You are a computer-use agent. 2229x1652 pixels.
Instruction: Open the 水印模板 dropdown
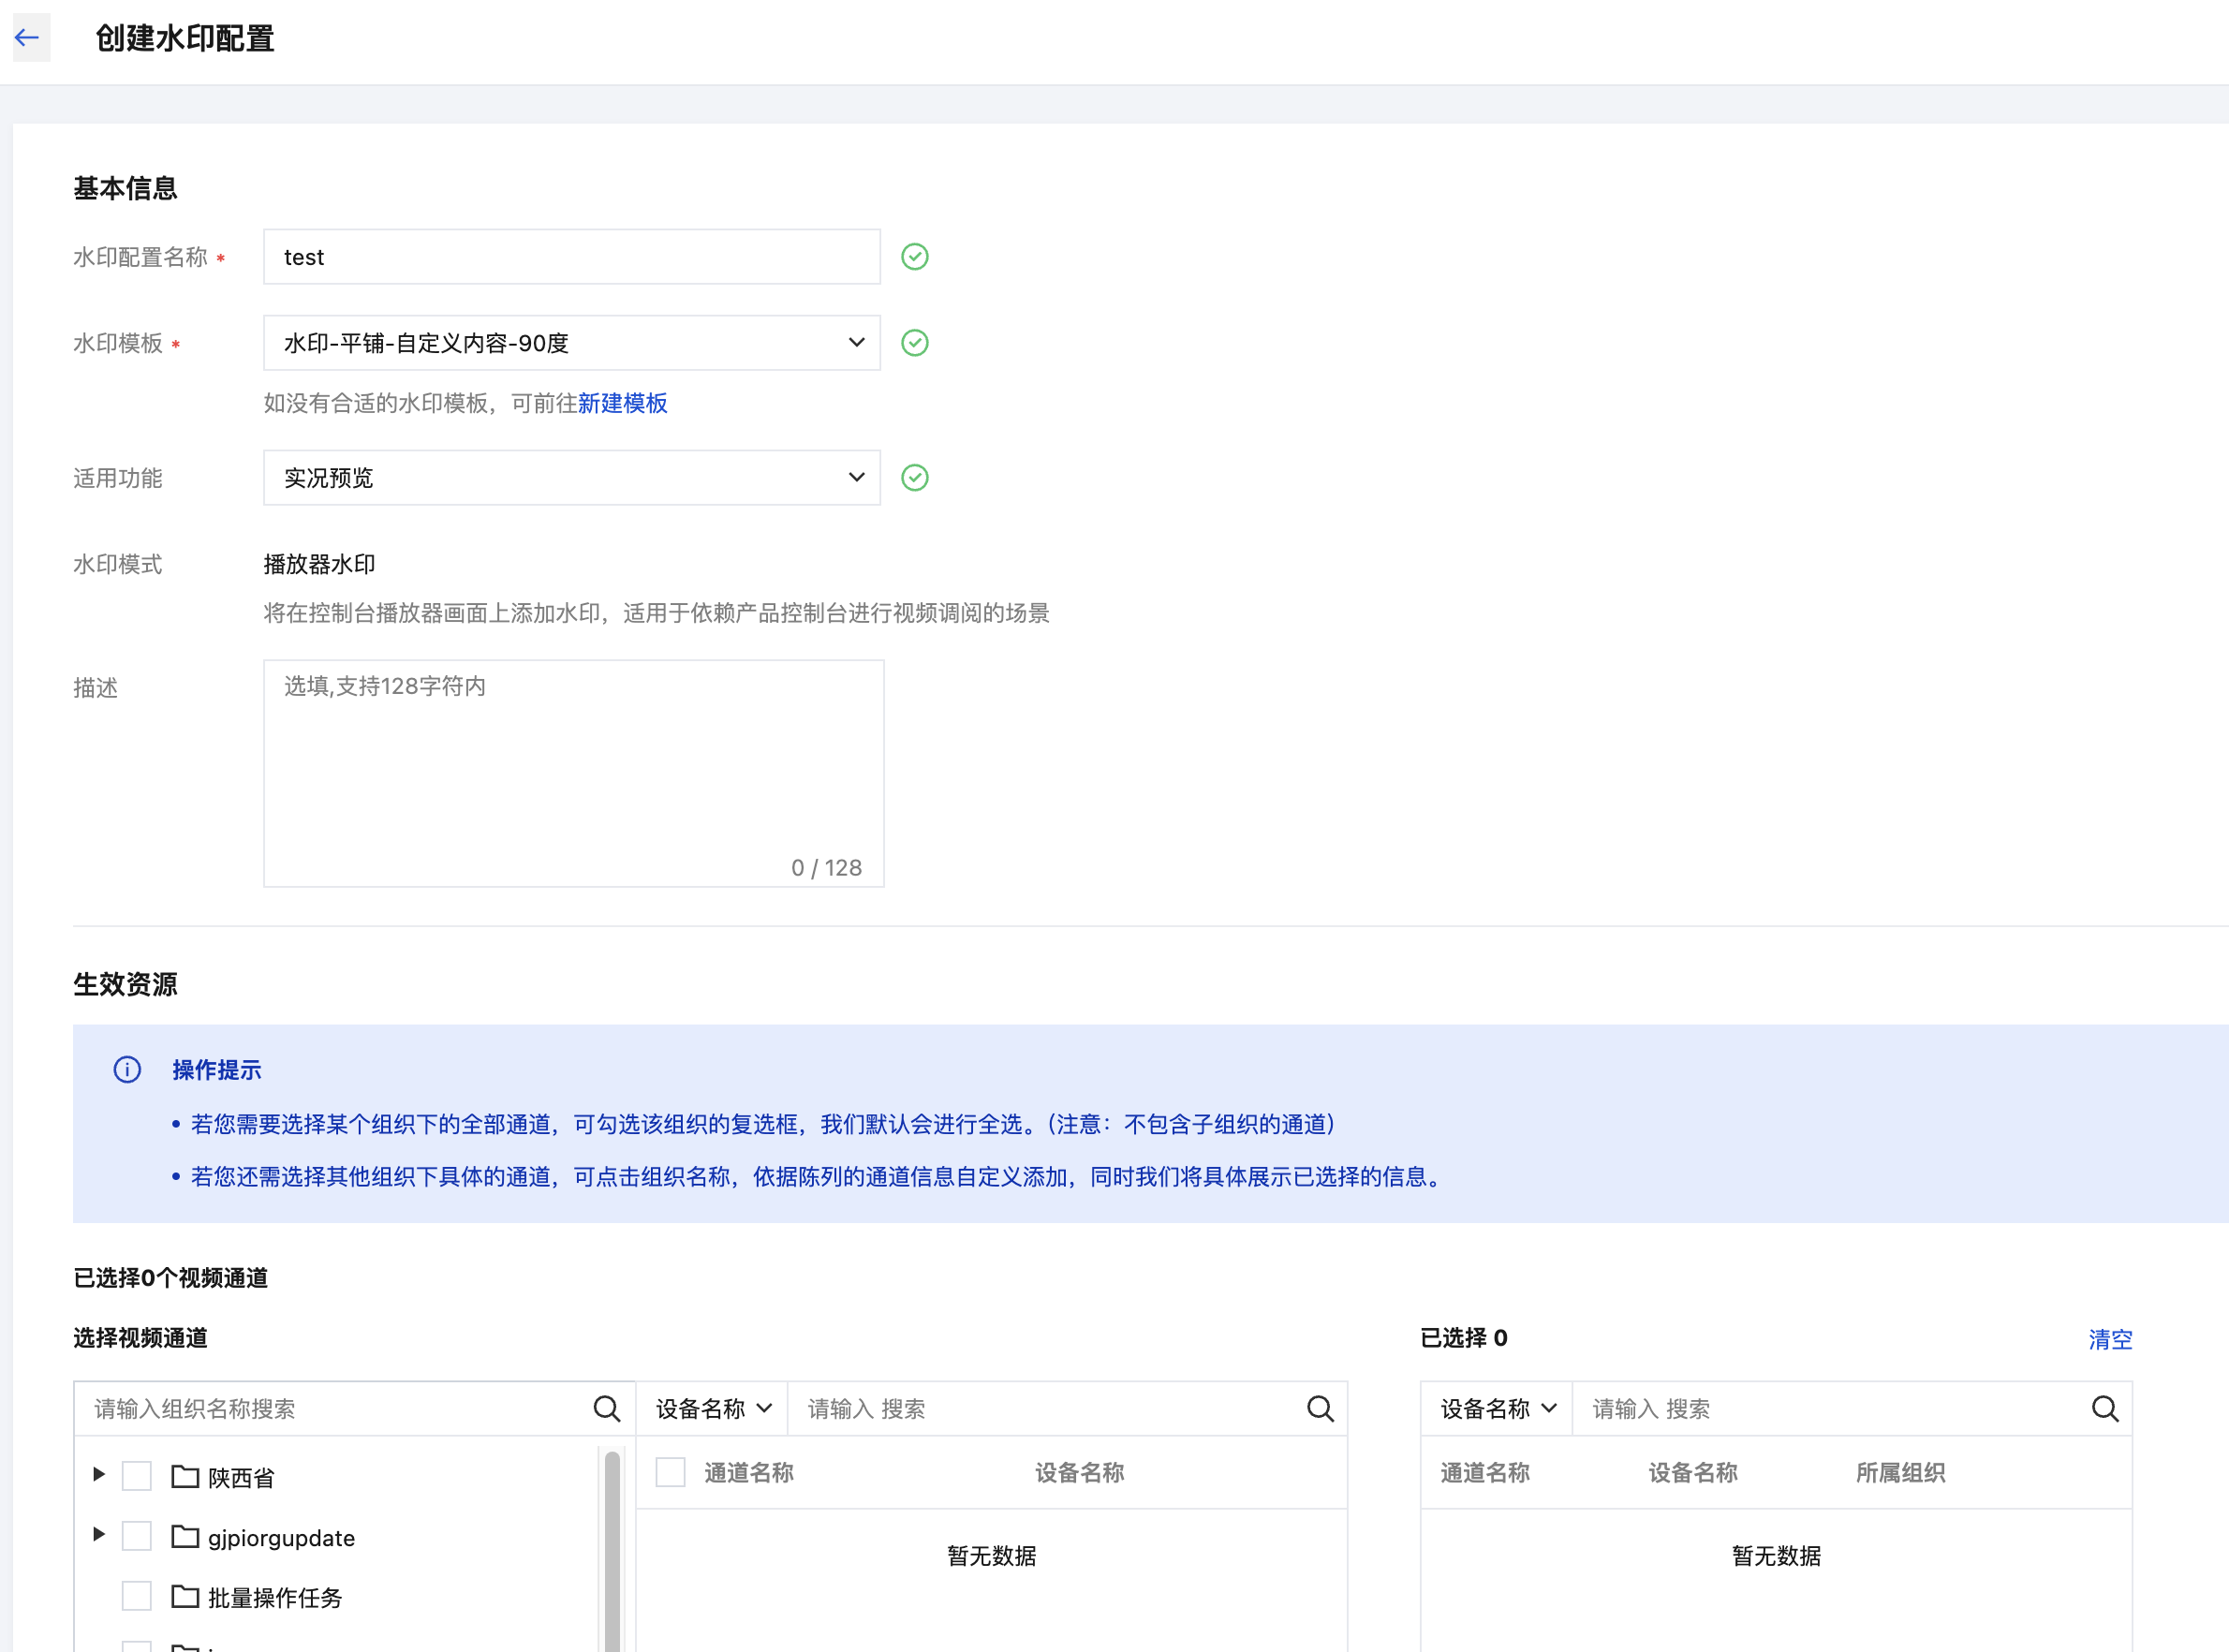571,343
